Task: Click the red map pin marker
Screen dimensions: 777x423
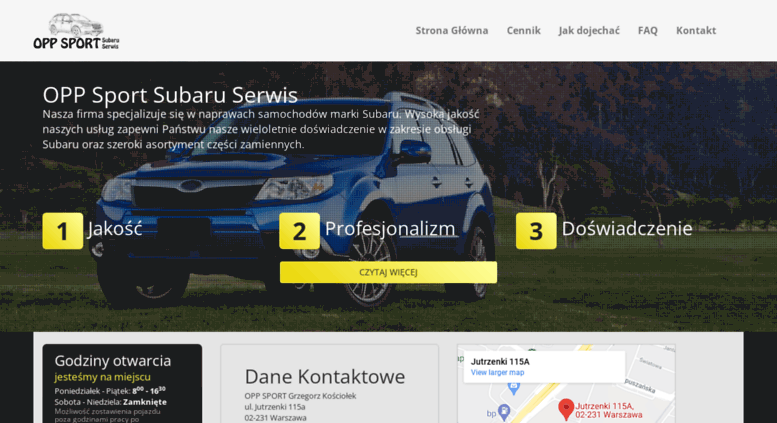Action: coord(566,409)
